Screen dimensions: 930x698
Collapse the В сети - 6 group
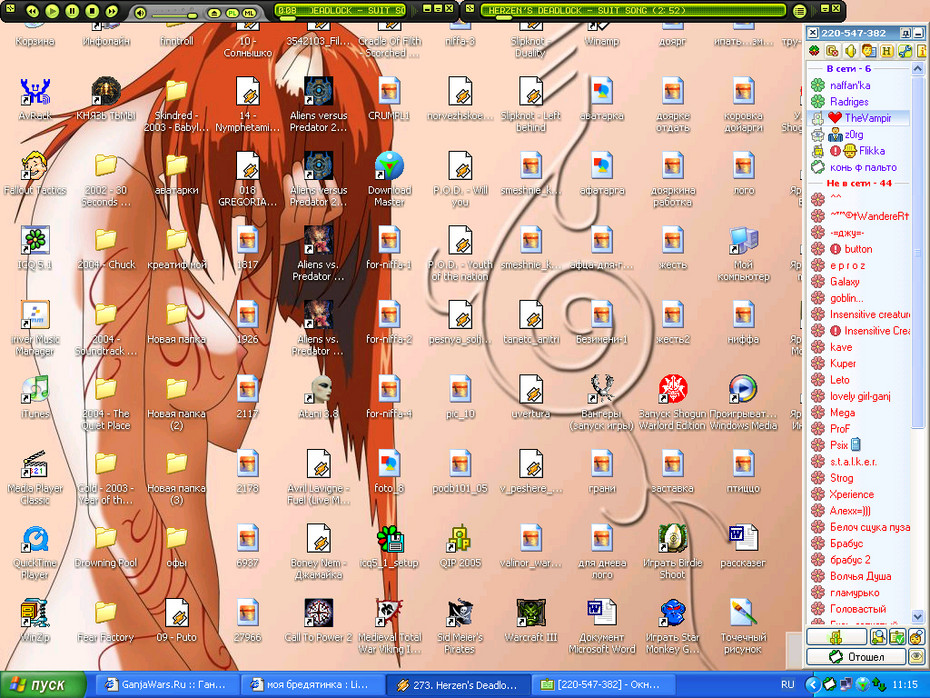849,69
